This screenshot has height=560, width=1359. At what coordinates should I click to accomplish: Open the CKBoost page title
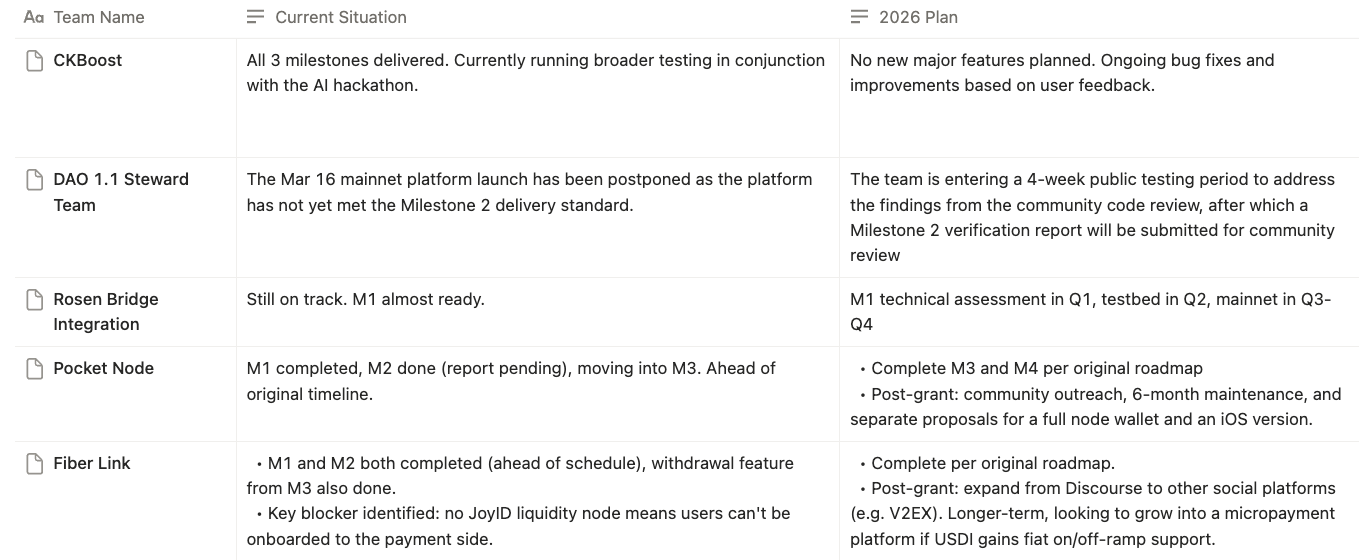(x=88, y=60)
